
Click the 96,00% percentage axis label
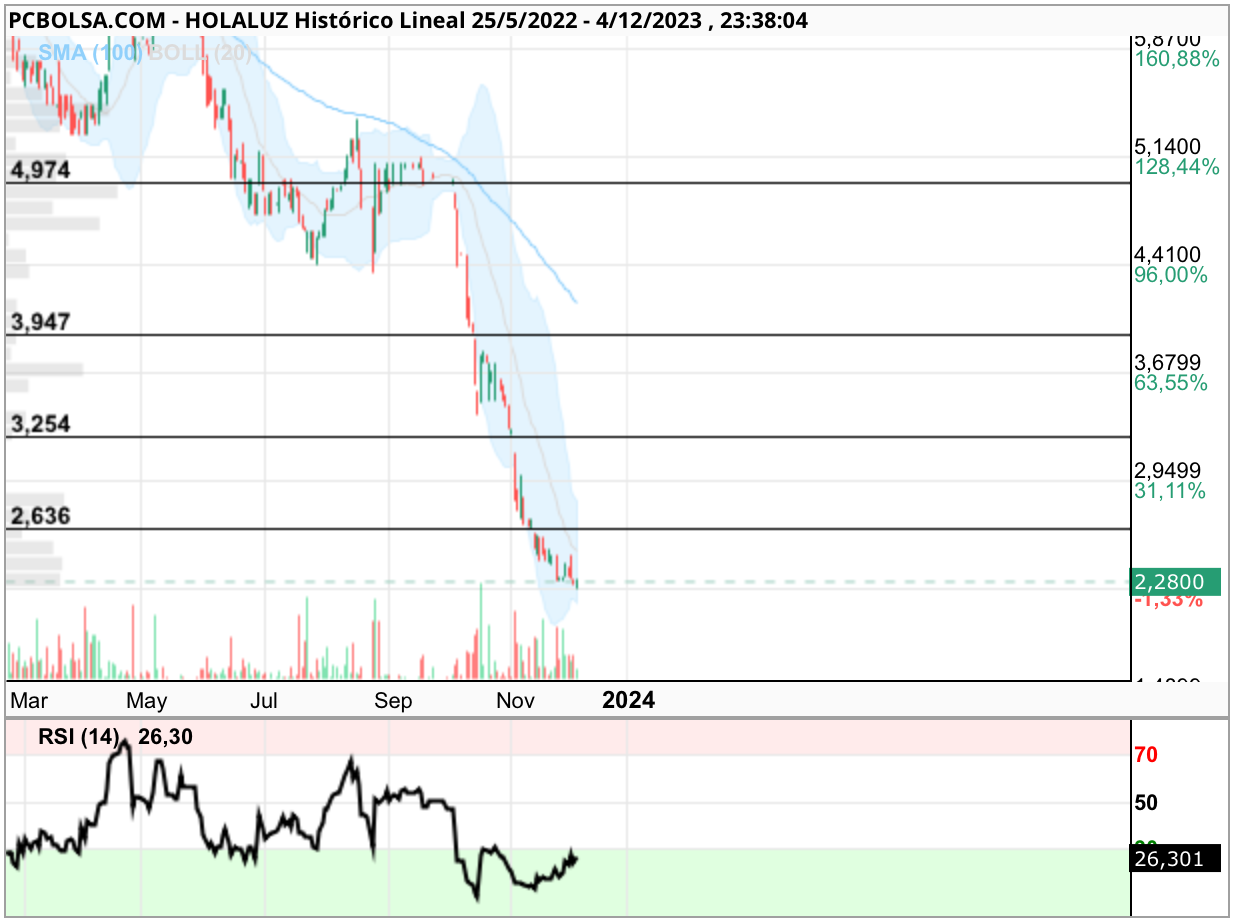click(1171, 274)
